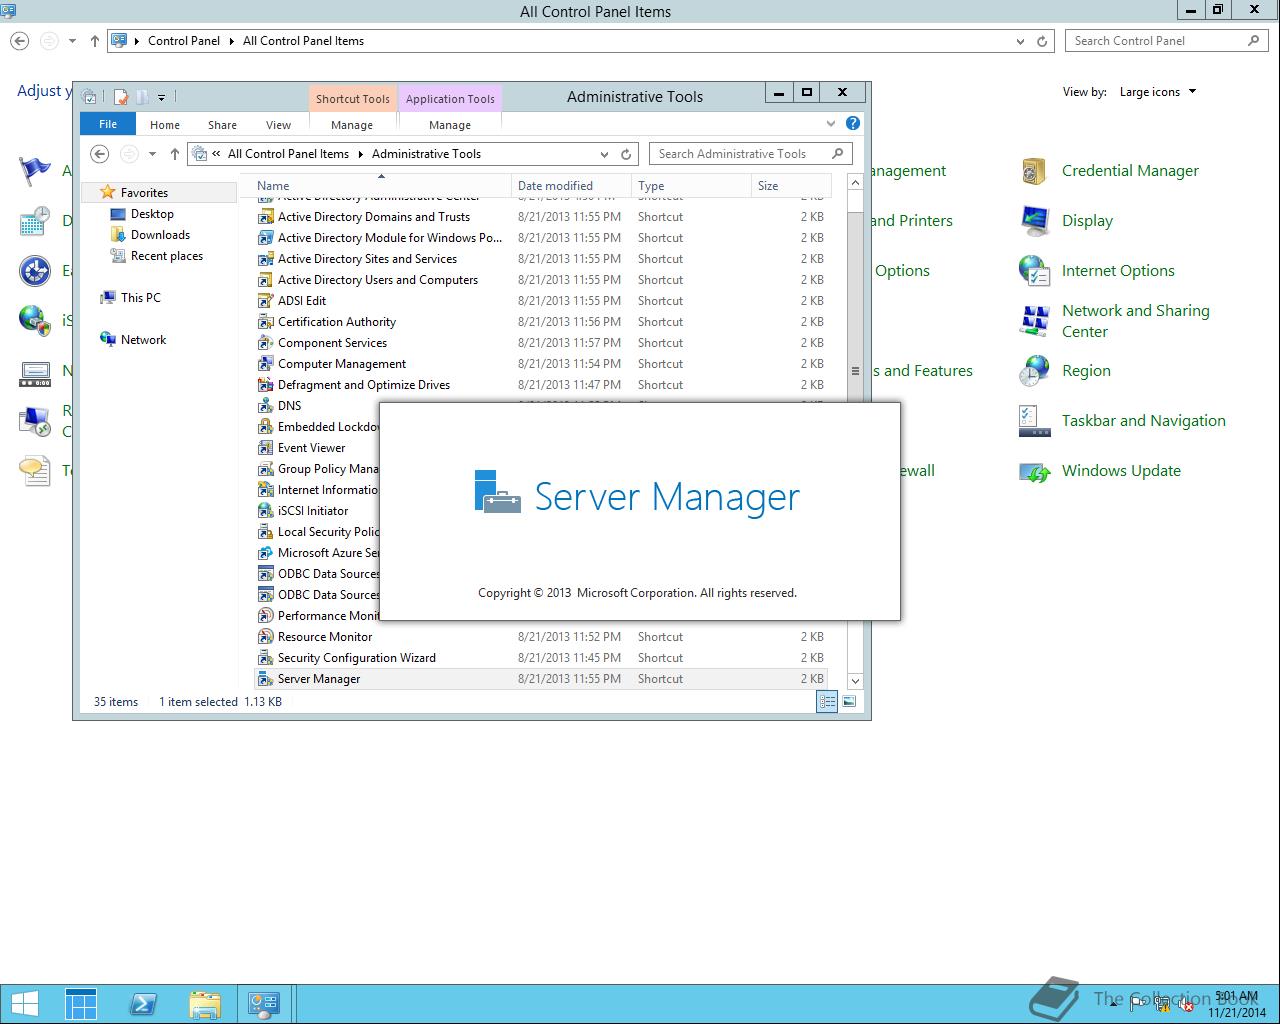This screenshot has height=1024, width=1280.
Task: Click Refresh button in Administrative Tools address bar
Action: (626, 154)
